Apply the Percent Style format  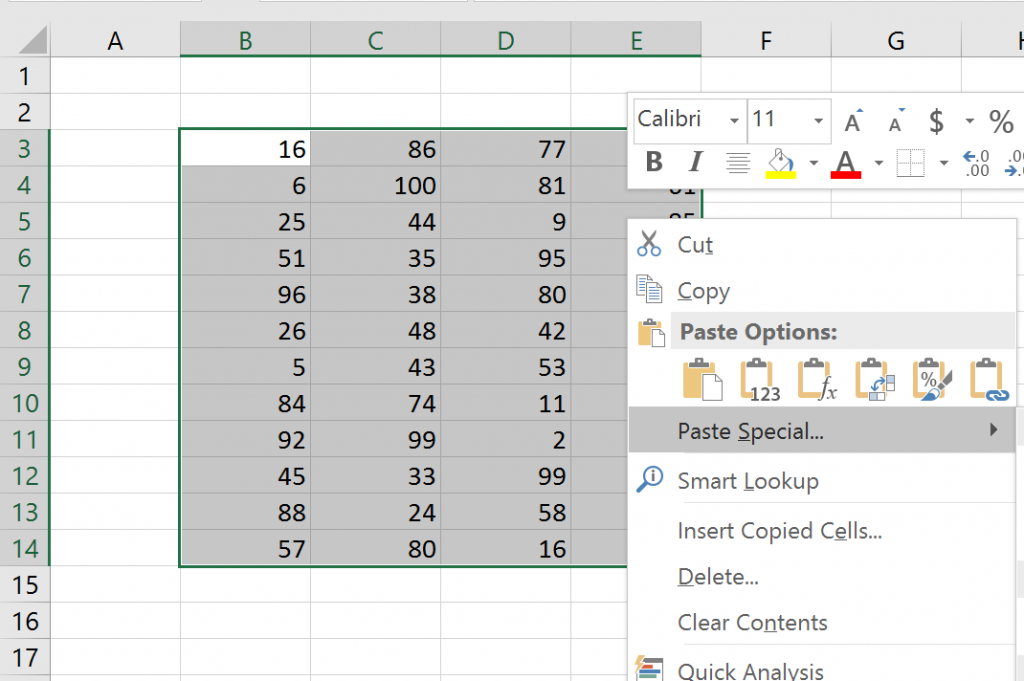tap(1001, 121)
